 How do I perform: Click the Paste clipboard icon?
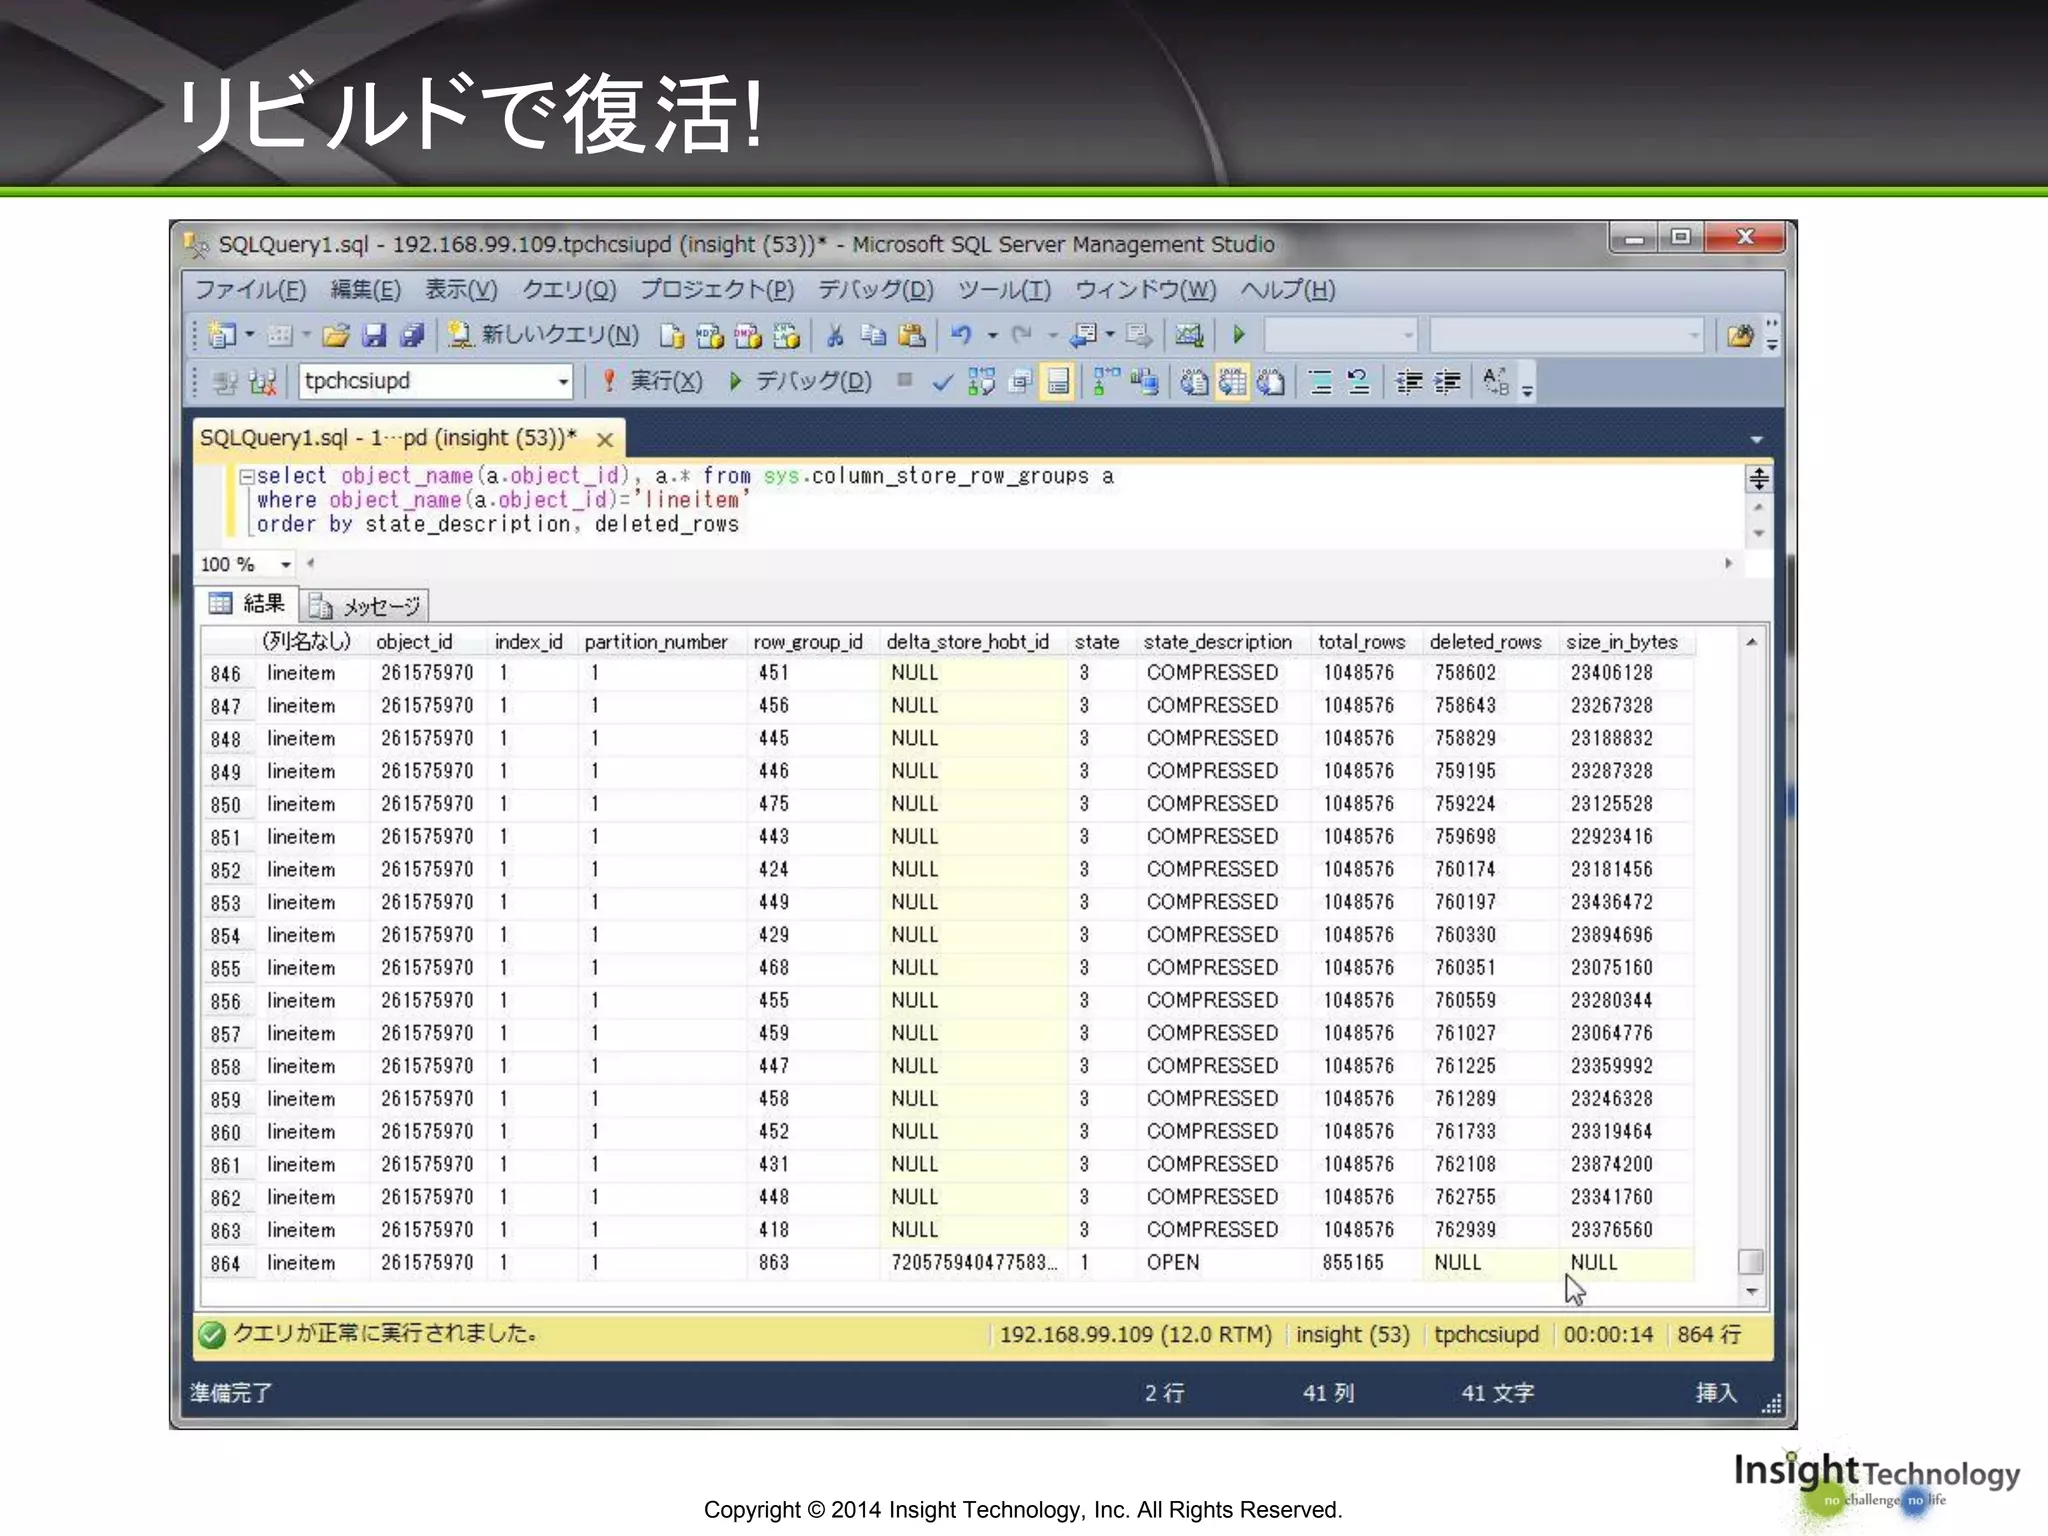point(912,335)
